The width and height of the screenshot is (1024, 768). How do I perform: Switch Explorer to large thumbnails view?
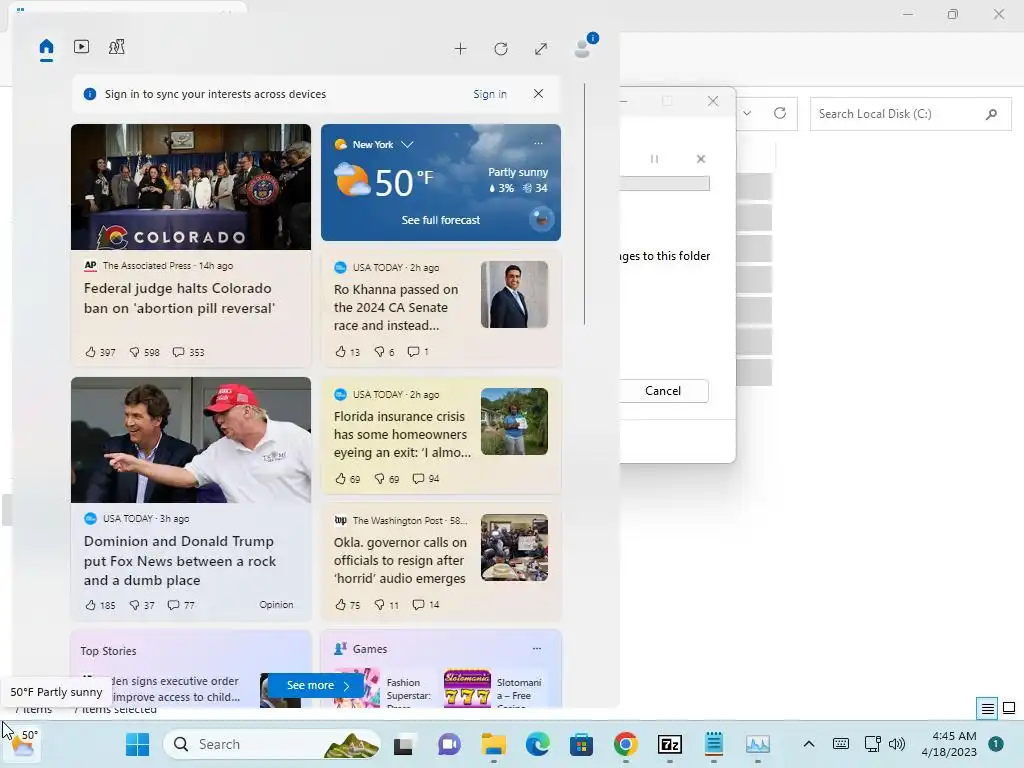pos(1009,708)
